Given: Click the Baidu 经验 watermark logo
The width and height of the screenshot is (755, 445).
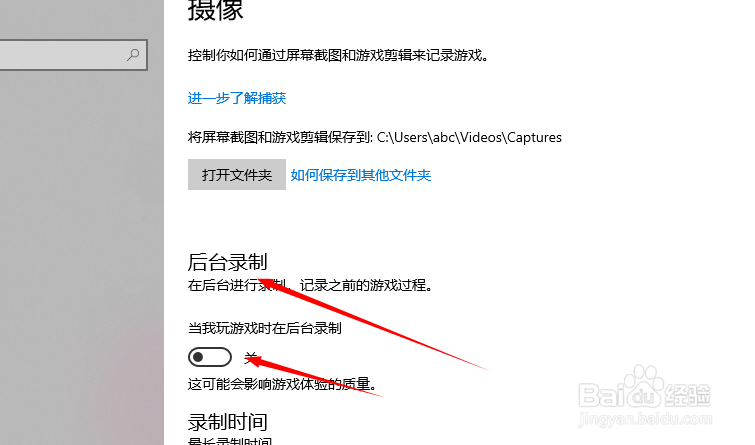Looking at the screenshot, I should pyautogui.click(x=644, y=390).
